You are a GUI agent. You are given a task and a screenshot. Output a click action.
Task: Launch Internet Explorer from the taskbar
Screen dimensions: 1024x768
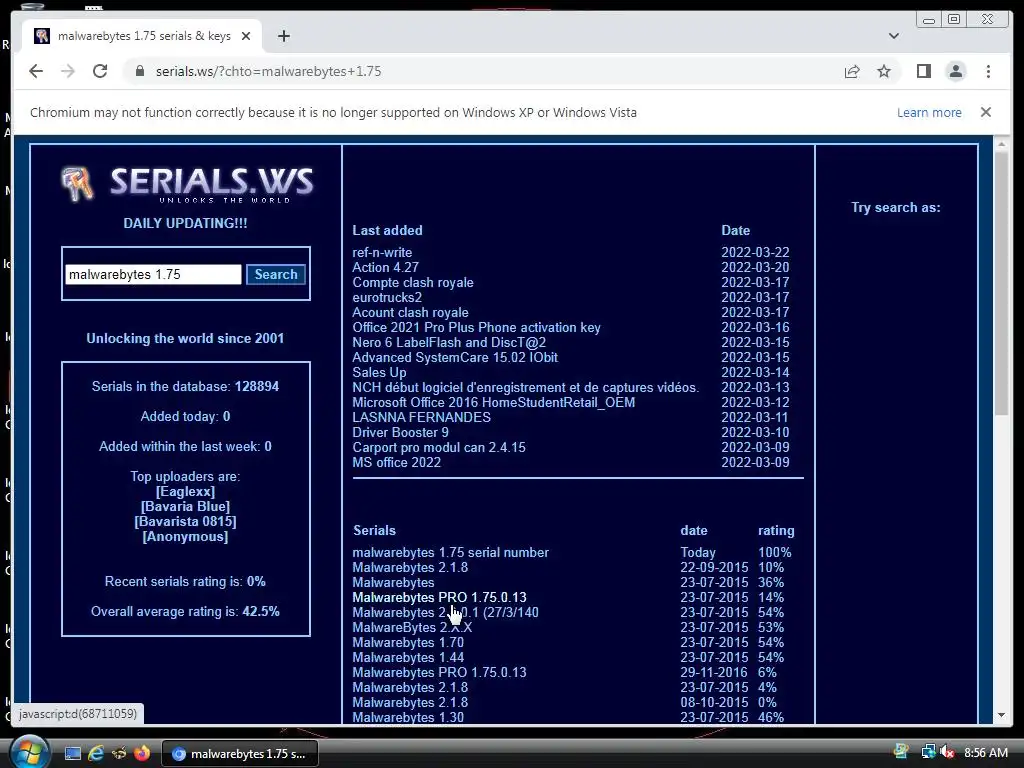click(96, 753)
